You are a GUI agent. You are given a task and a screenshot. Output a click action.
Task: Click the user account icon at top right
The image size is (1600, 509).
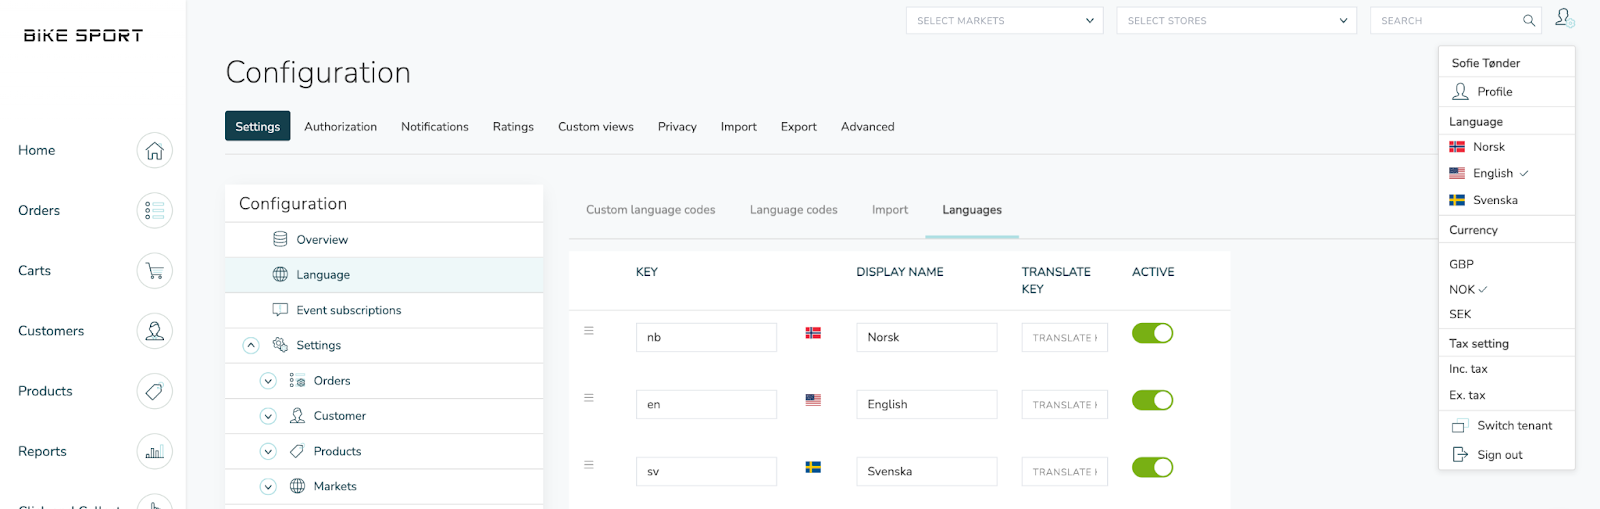pos(1564,18)
